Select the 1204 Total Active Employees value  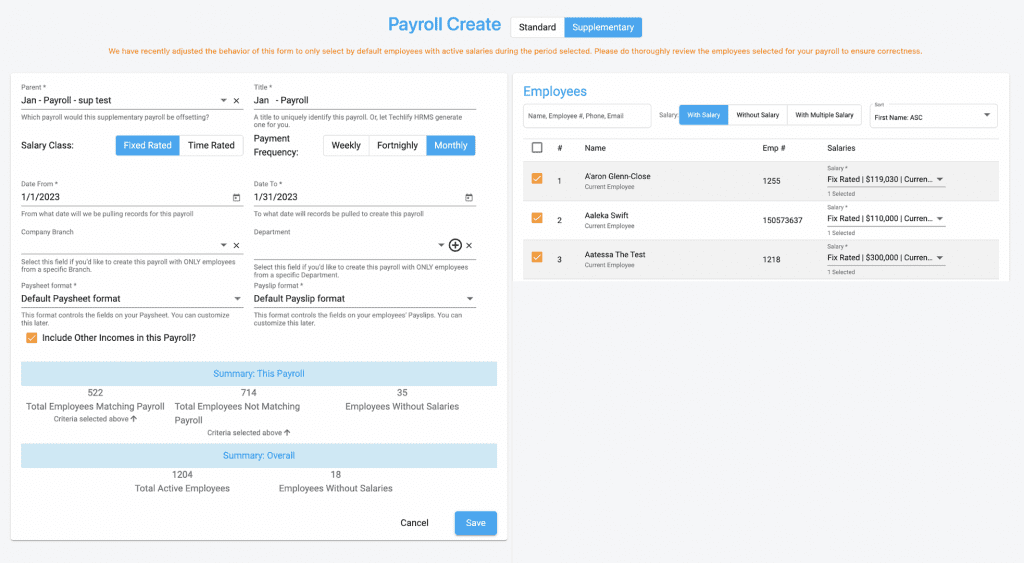pos(182,475)
